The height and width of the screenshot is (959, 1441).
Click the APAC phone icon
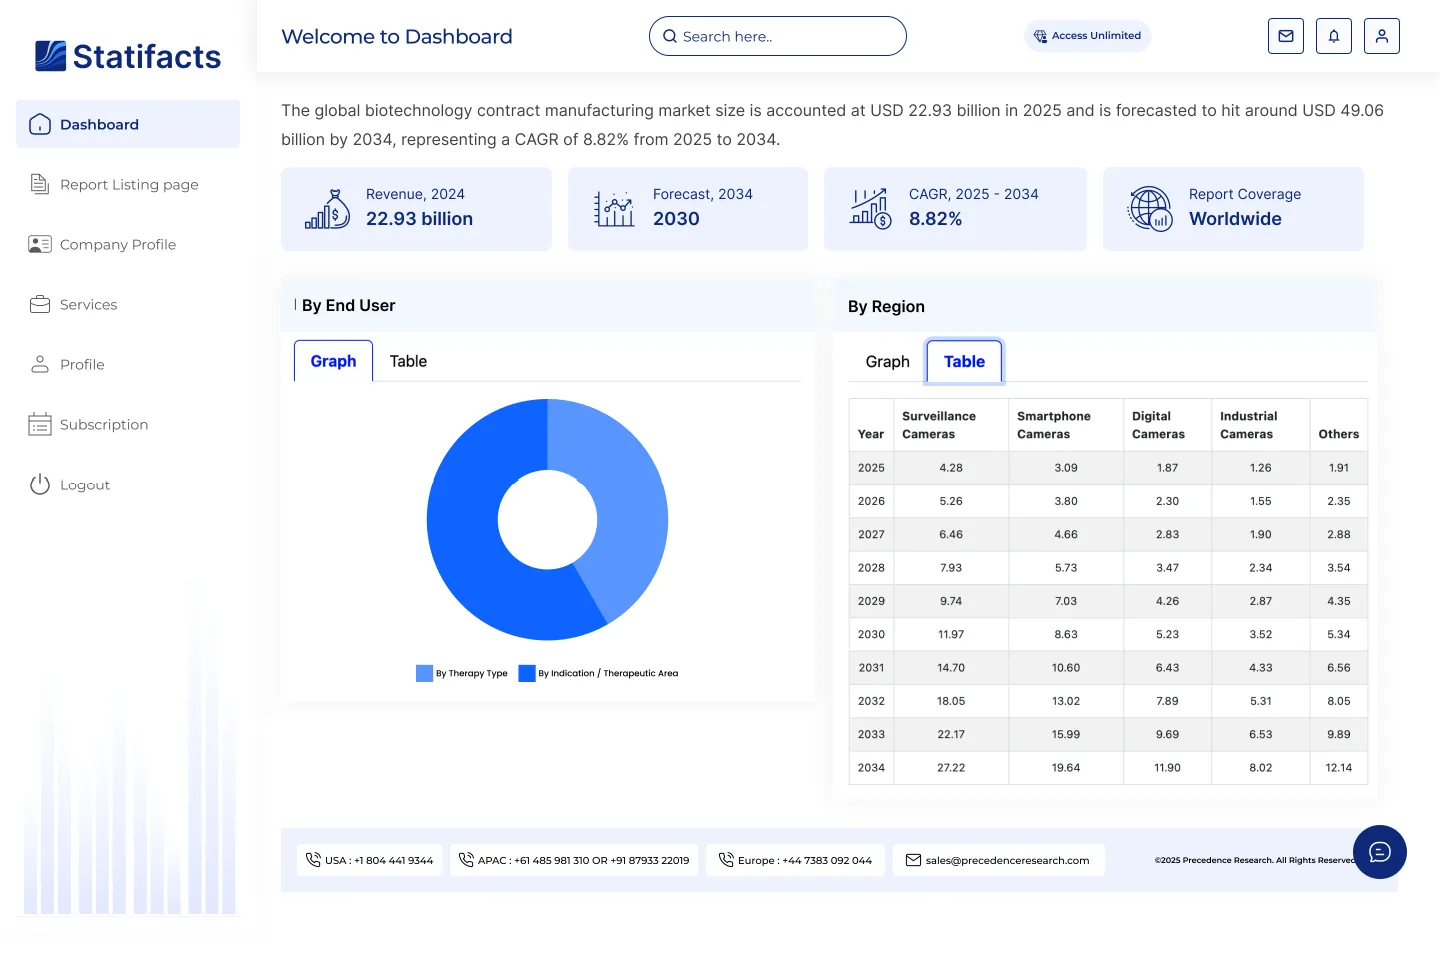coord(466,859)
